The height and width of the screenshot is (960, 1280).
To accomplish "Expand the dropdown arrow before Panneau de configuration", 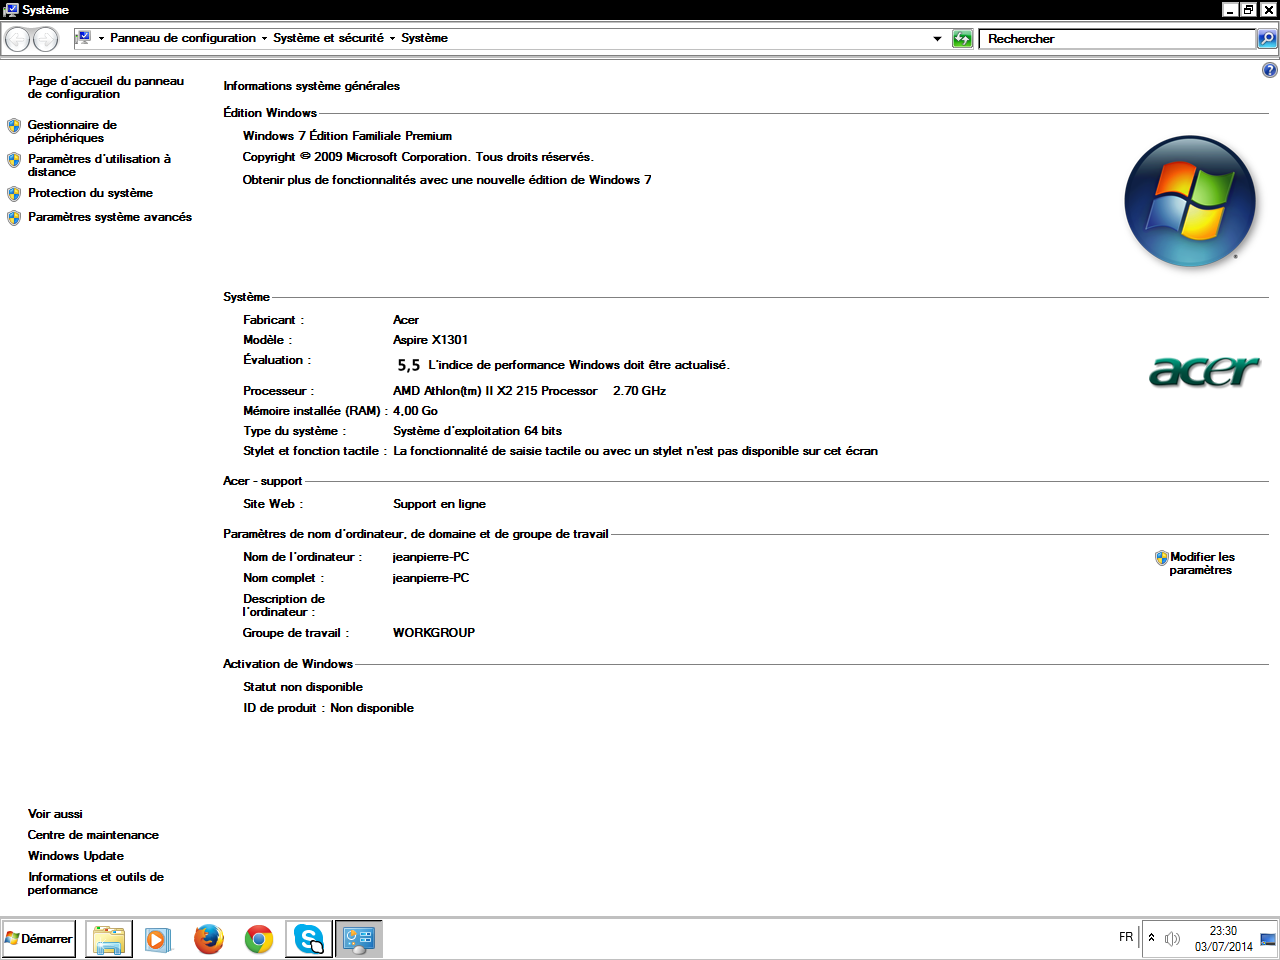I will point(101,39).
